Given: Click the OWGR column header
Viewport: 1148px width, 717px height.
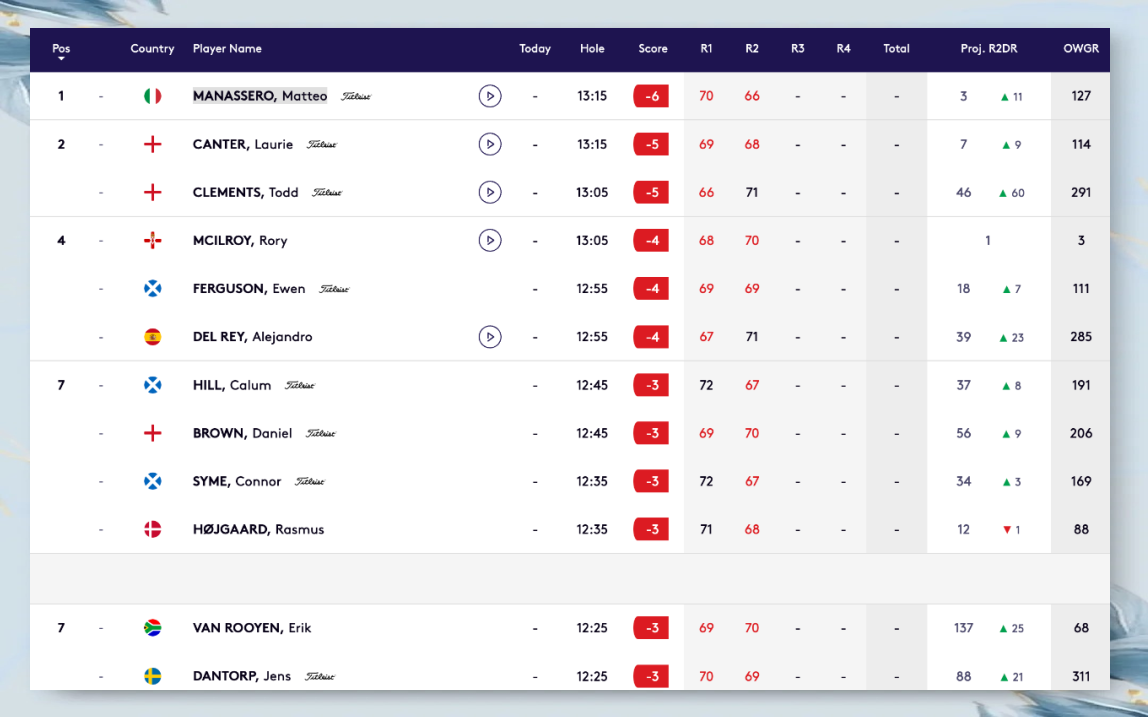Looking at the screenshot, I should pyautogui.click(x=1080, y=49).
